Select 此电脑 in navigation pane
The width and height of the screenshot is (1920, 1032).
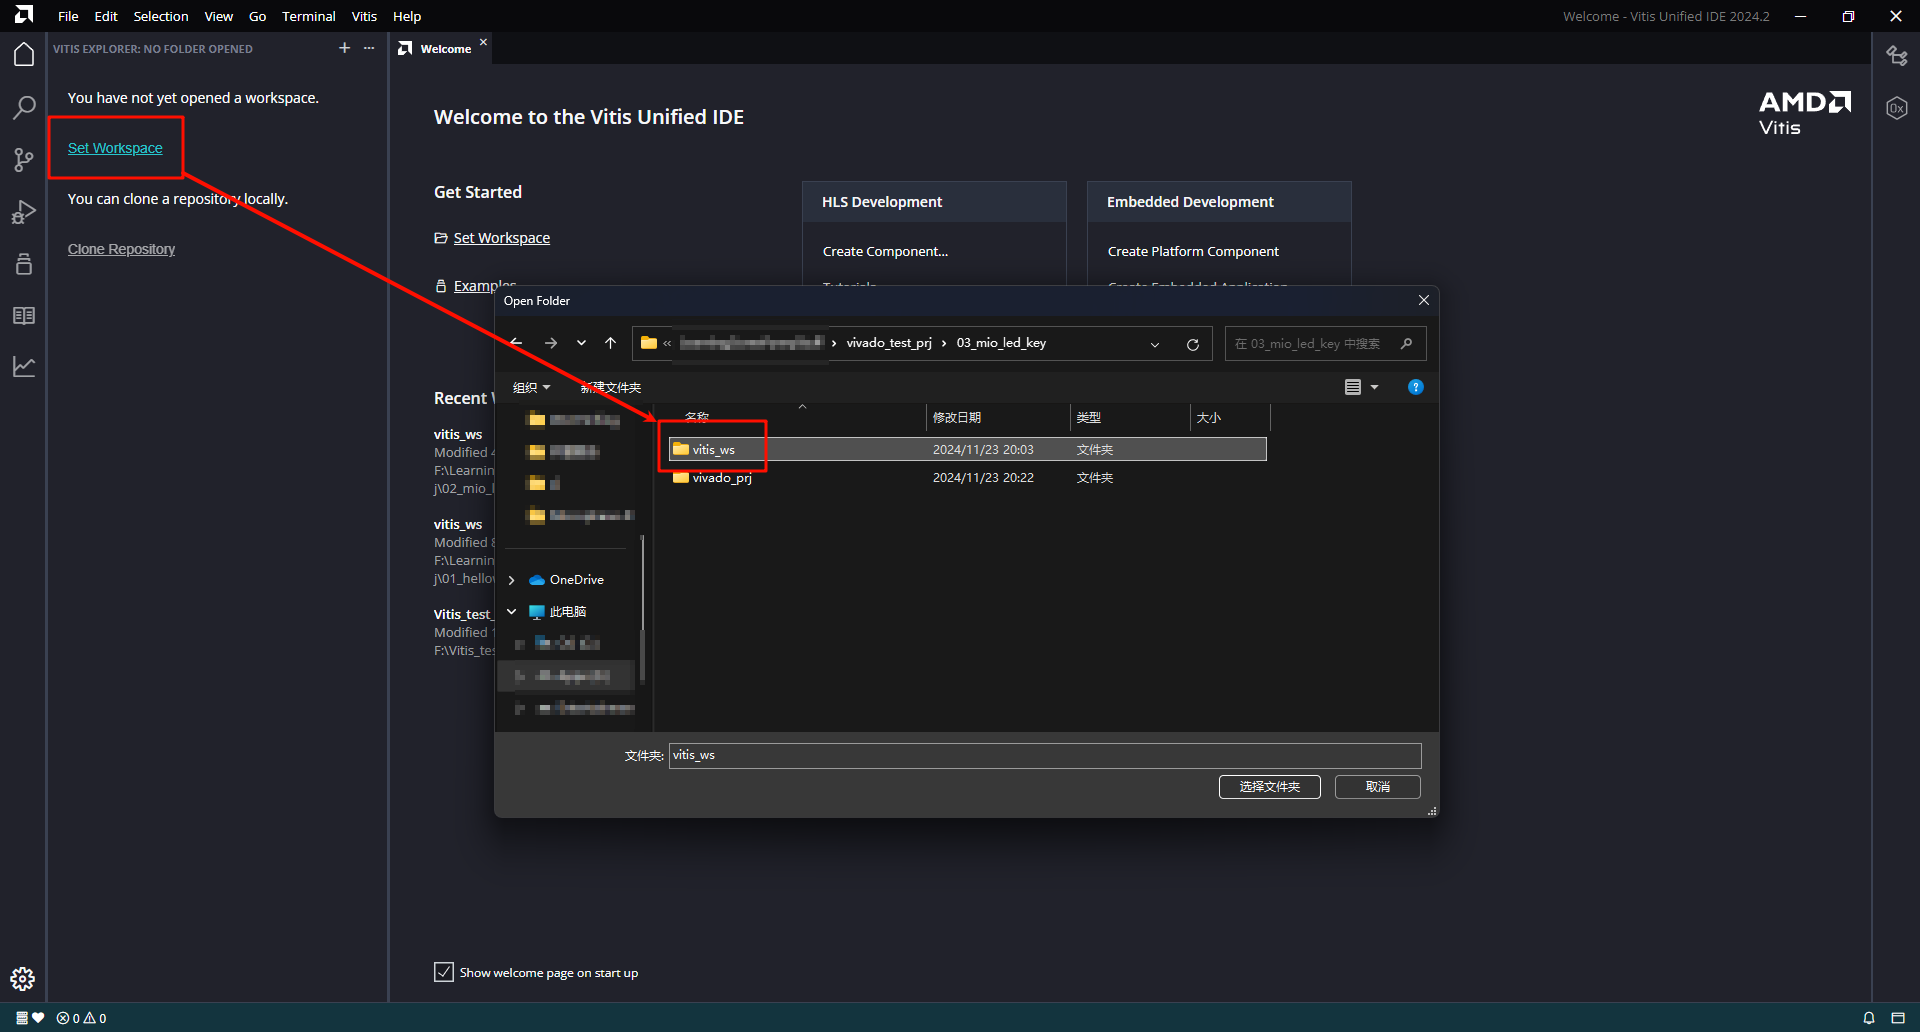tap(567, 612)
